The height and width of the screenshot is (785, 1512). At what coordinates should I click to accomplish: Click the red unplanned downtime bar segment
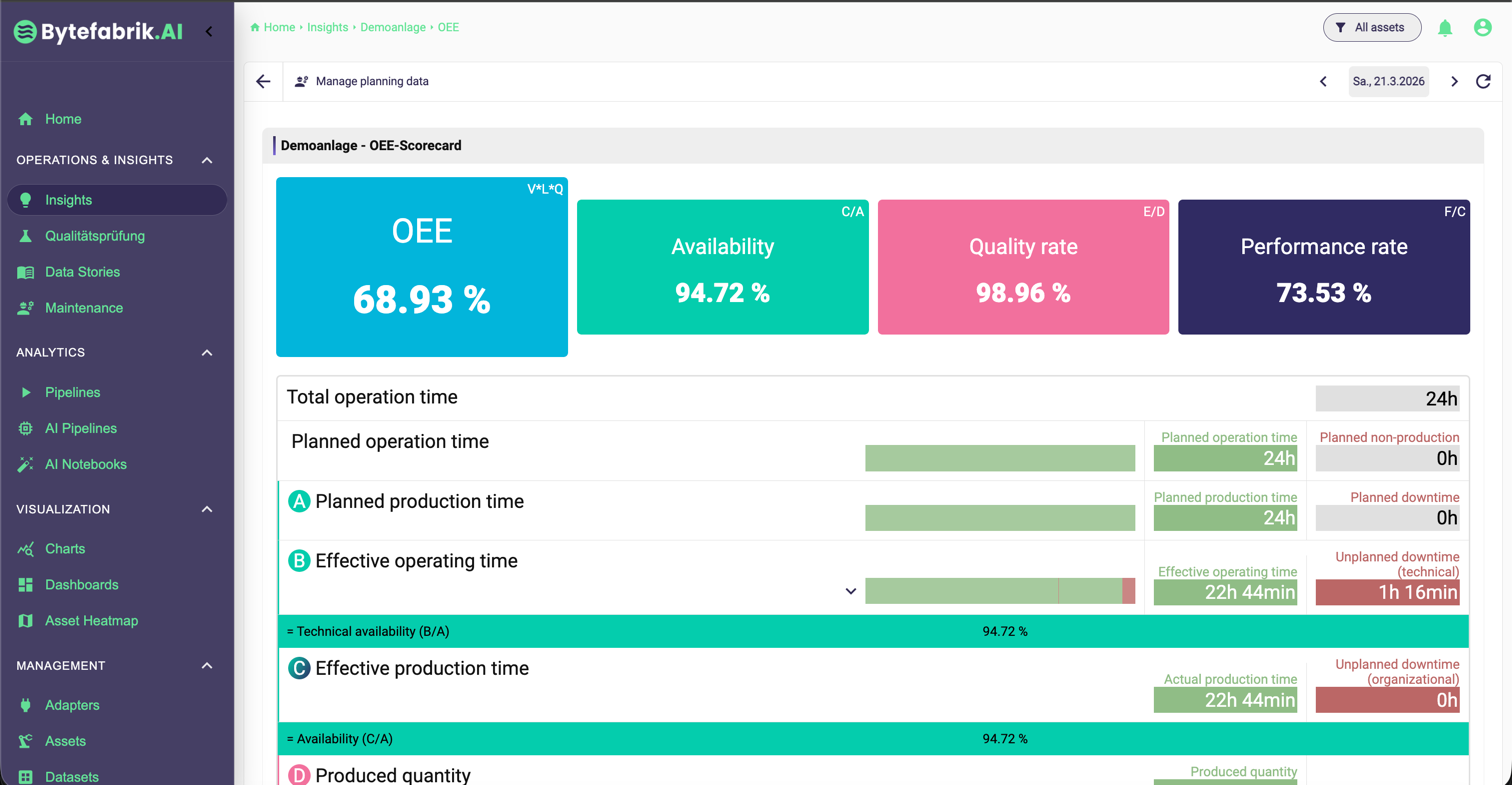(1128, 591)
